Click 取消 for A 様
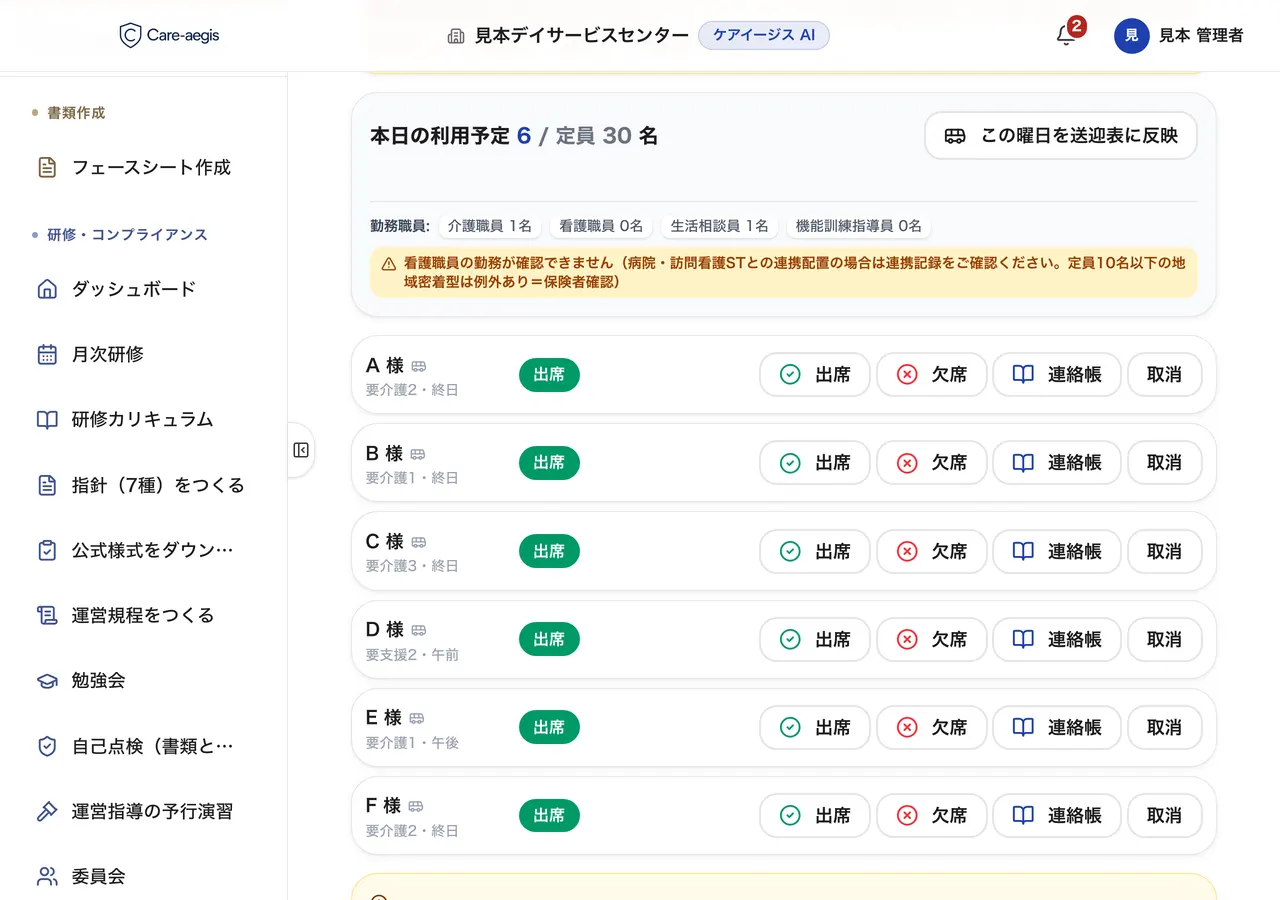1280x900 pixels. click(1165, 375)
